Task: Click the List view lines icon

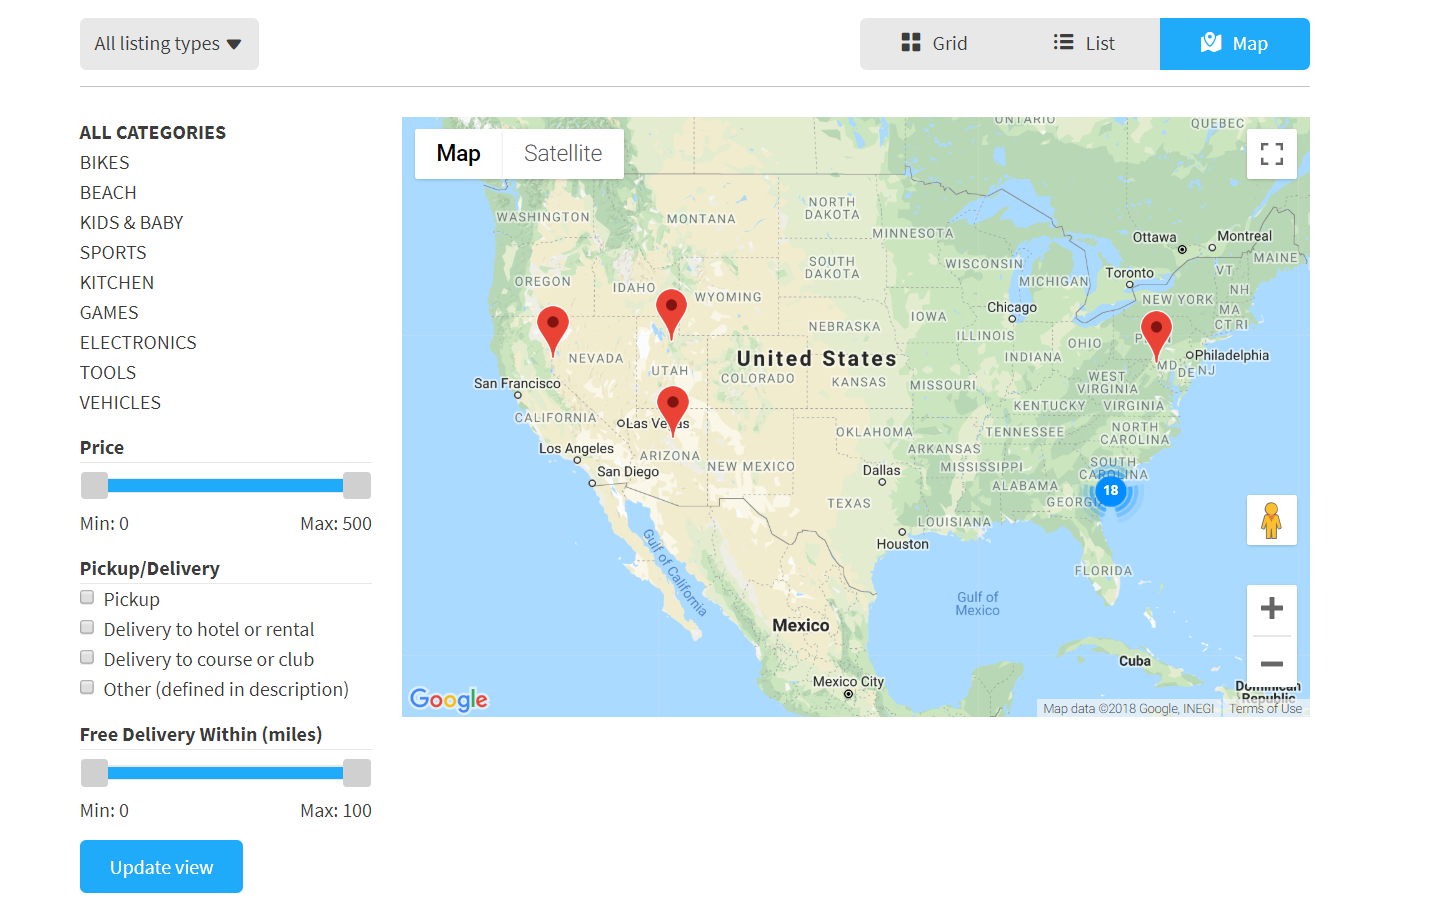Action: coord(1063,42)
